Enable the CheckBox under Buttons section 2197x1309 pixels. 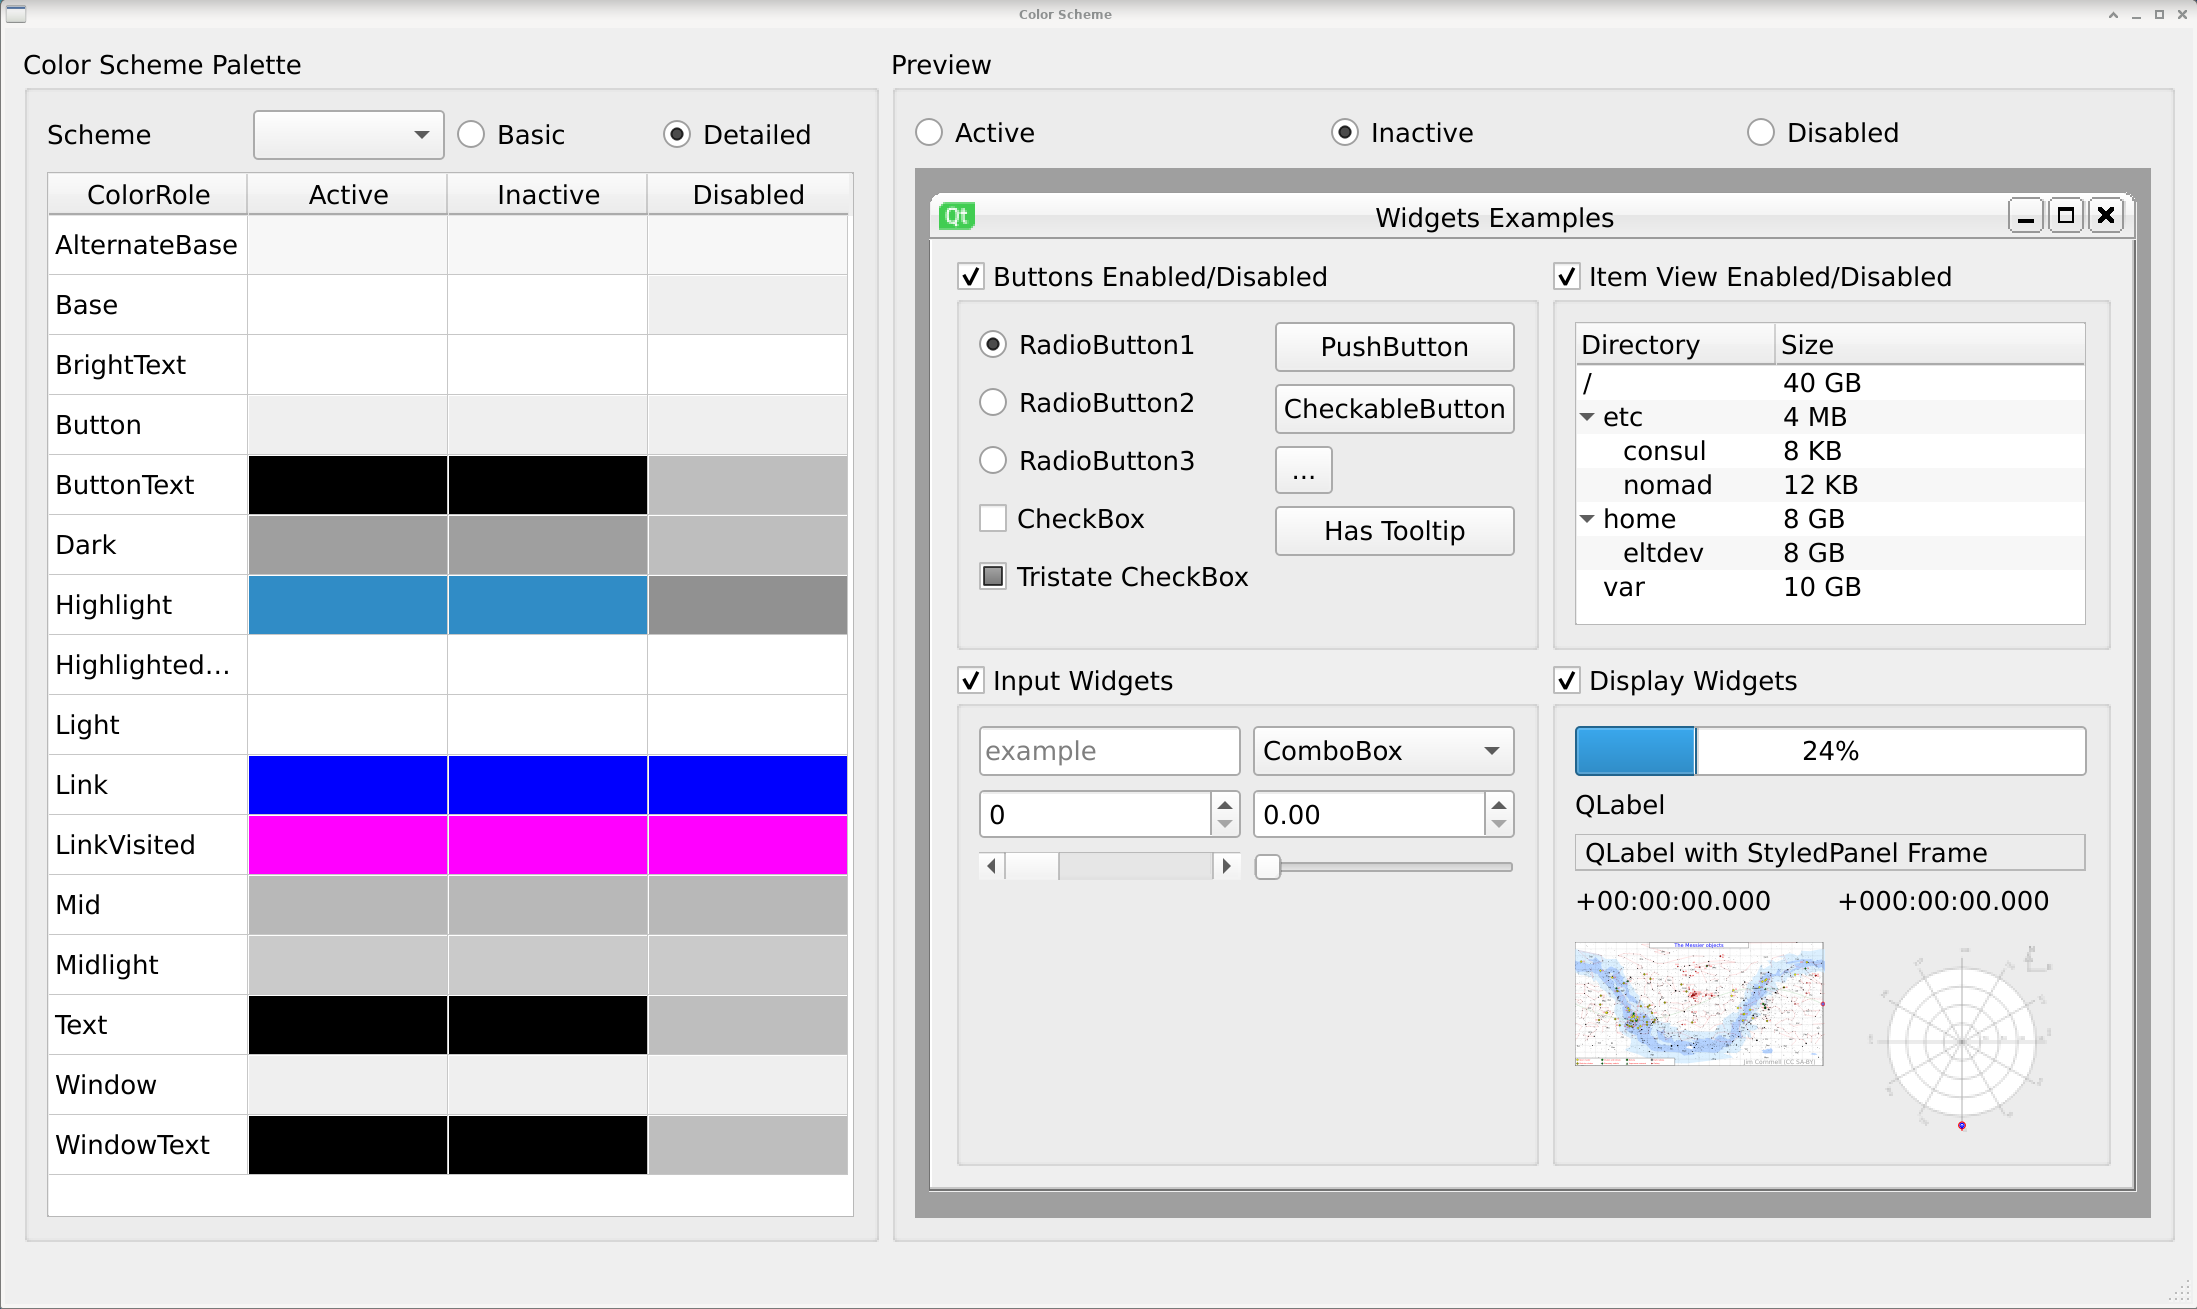coord(992,518)
